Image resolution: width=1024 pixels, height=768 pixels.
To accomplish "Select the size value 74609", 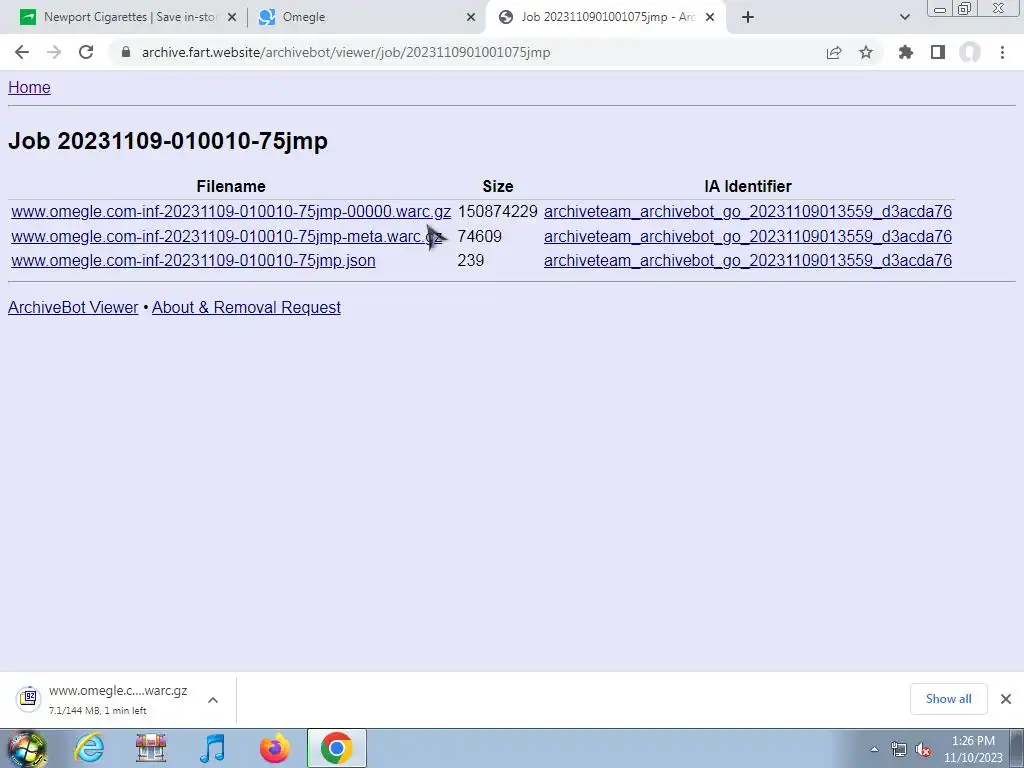I will 479,236.
